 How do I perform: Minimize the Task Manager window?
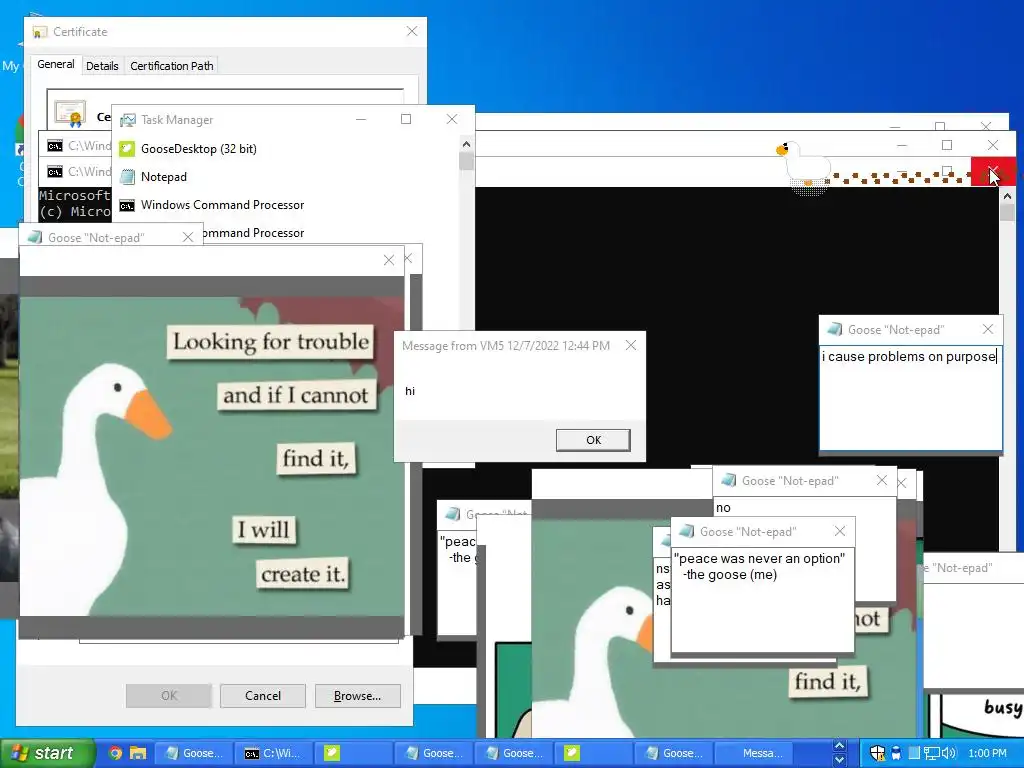click(360, 119)
